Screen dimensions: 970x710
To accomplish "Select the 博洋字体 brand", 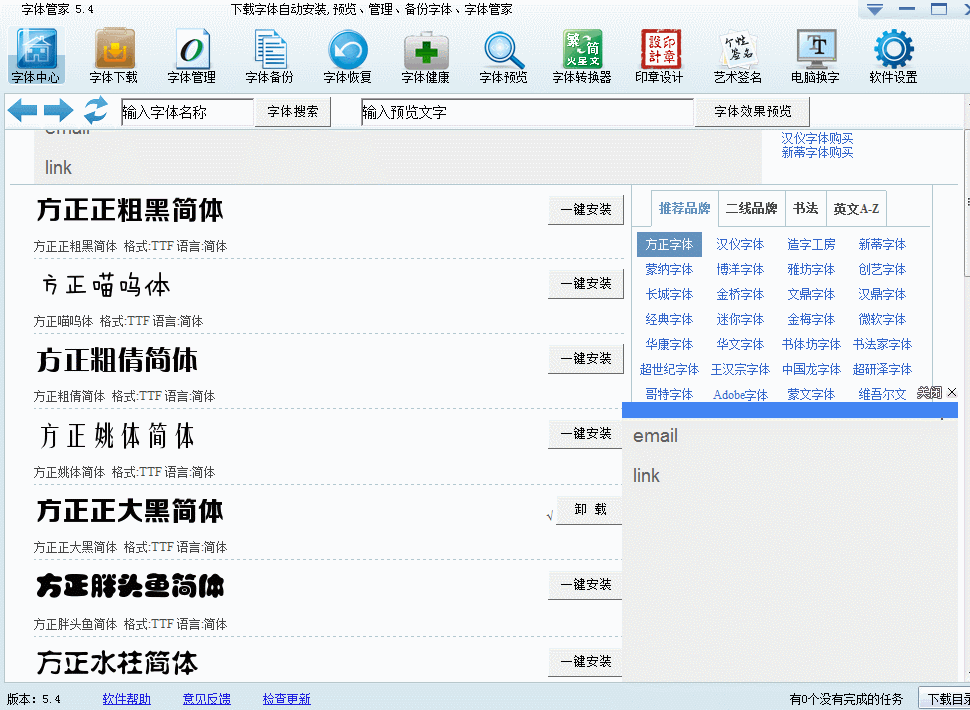I will [740, 270].
